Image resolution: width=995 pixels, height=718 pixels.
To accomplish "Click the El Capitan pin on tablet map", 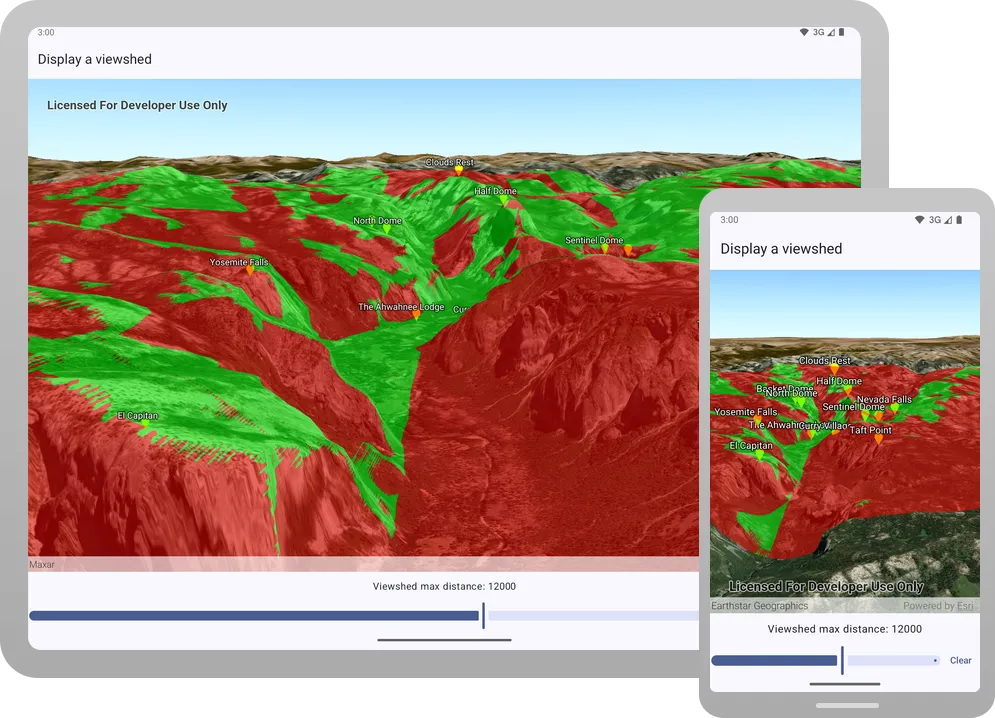I will pos(145,424).
